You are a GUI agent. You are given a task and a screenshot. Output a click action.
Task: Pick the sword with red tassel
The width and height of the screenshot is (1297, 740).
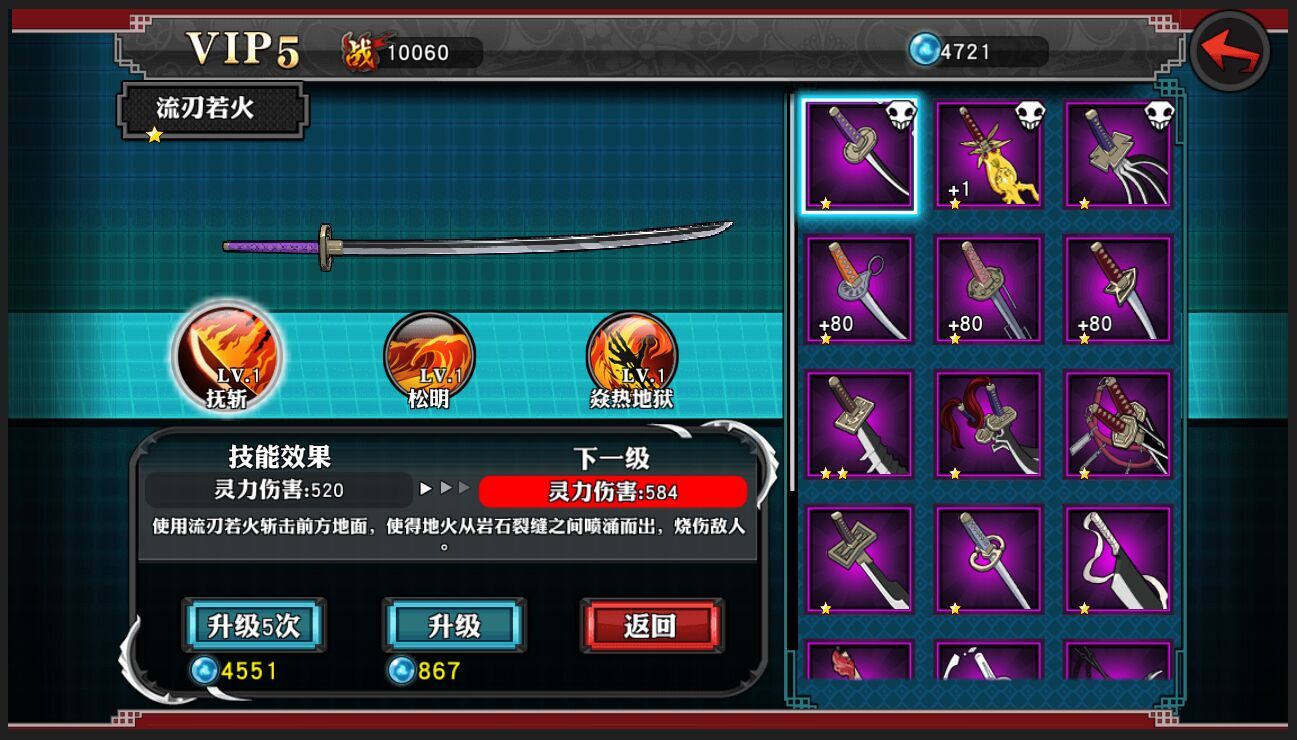[x=989, y=425]
